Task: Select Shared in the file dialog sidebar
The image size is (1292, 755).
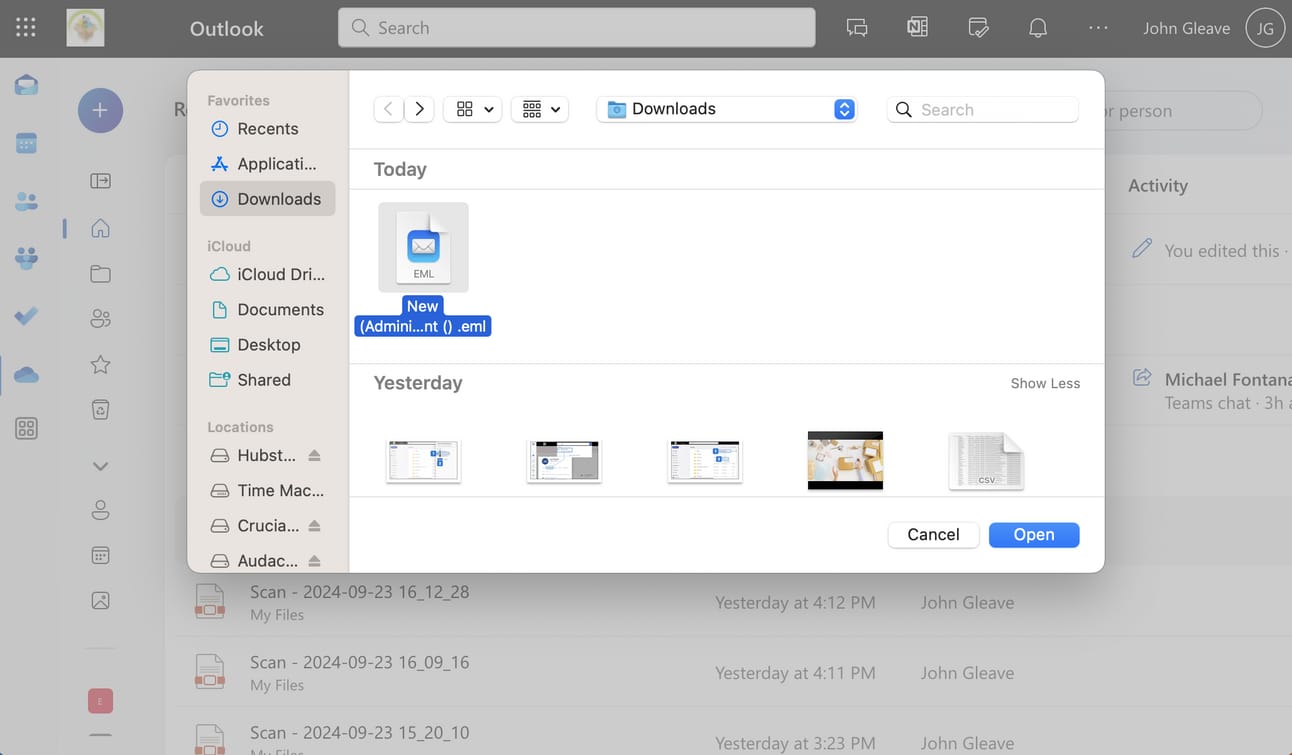Action: [x=267, y=379]
